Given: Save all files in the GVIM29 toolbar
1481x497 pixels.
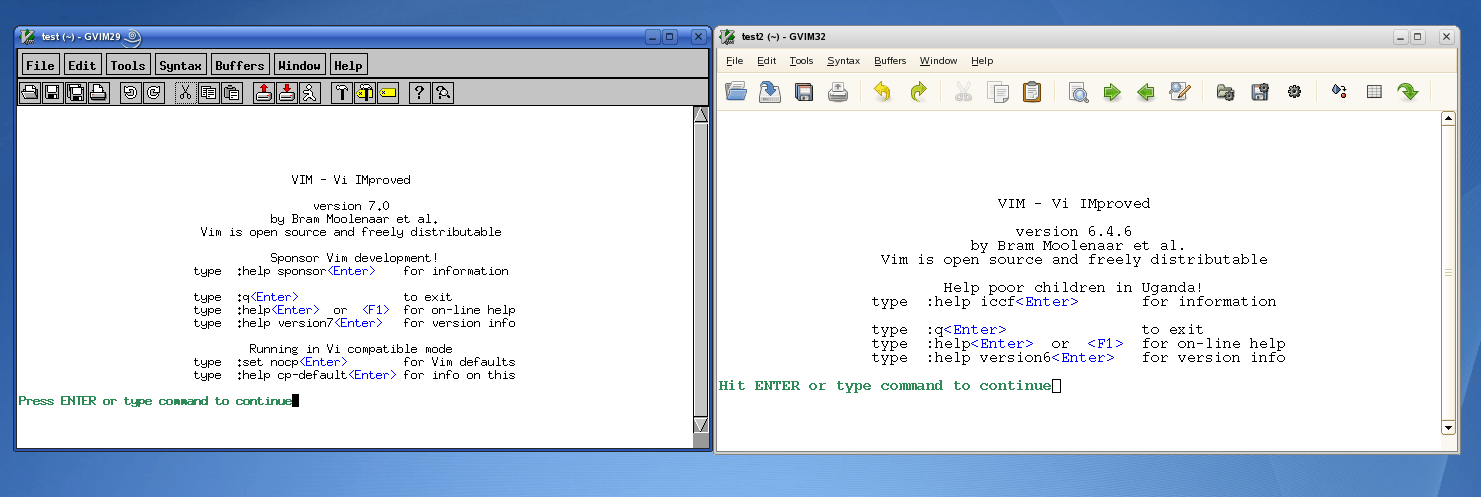Looking at the screenshot, I should point(75,93).
